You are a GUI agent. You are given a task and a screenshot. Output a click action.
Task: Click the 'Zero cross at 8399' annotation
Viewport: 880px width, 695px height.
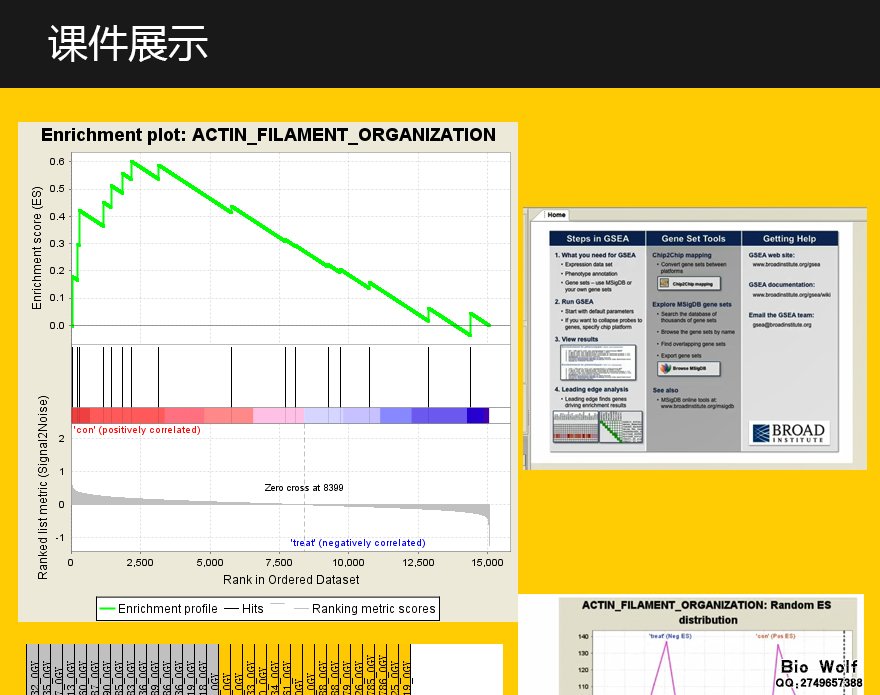pos(304,488)
